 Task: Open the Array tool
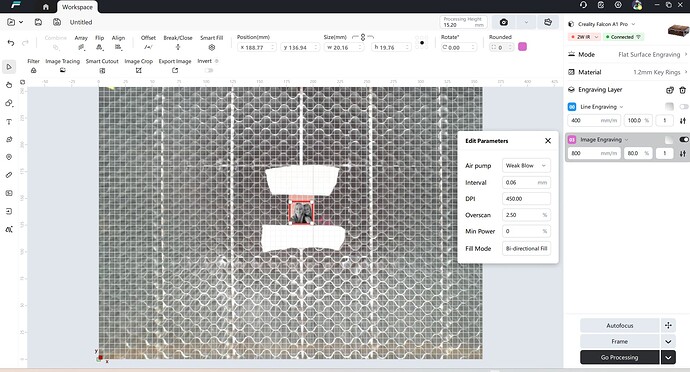click(81, 43)
